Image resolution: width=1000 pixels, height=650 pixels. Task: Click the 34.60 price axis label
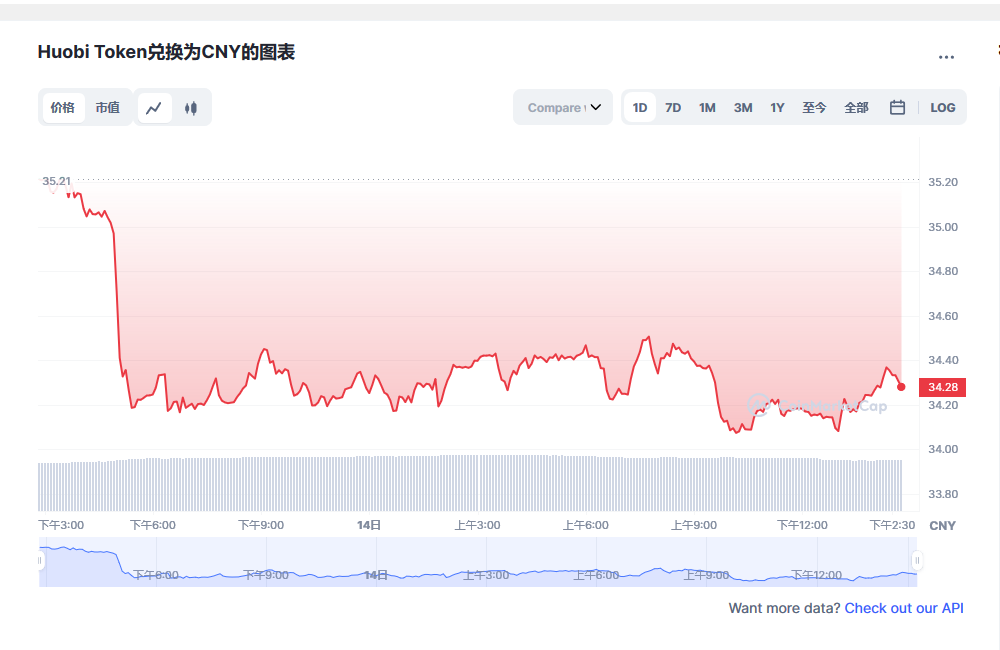tap(943, 316)
